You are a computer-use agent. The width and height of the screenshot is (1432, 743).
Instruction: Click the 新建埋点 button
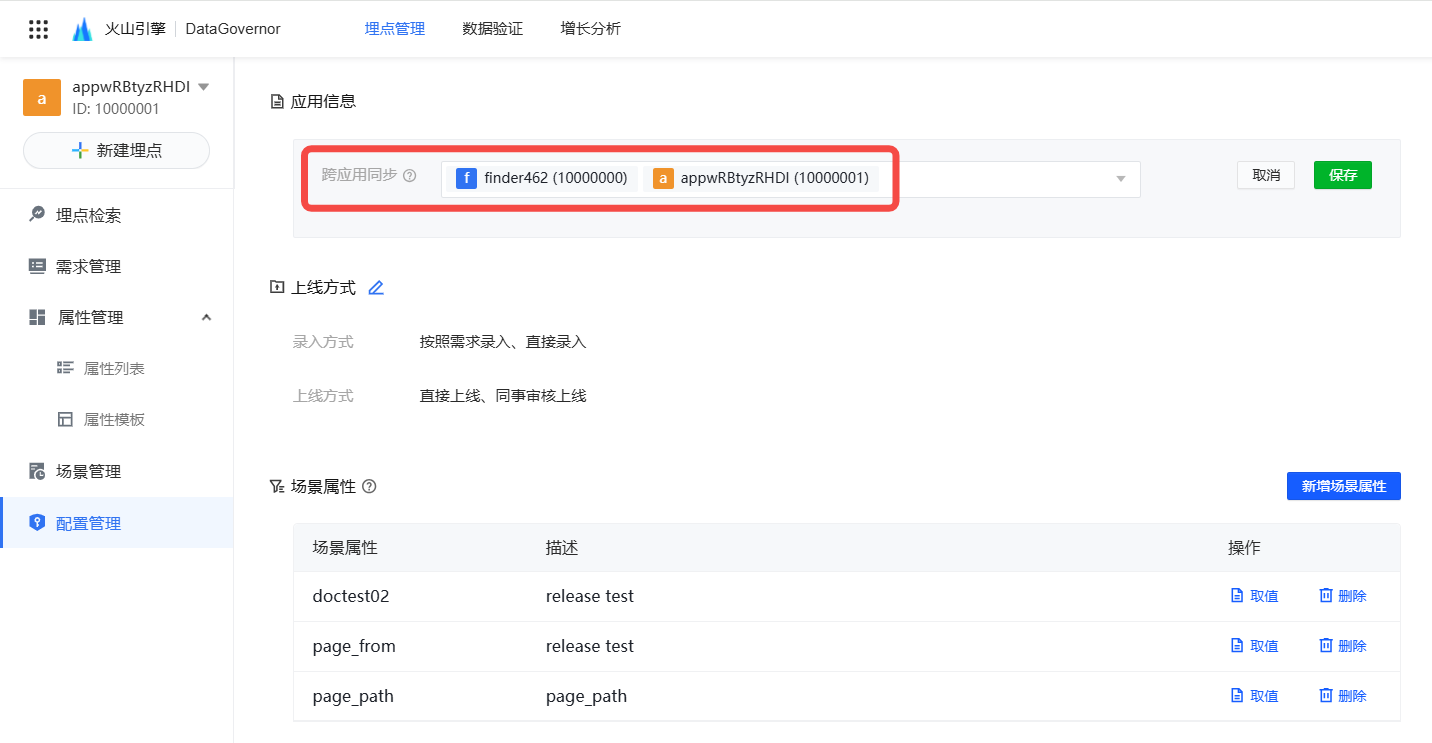tap(116, 151)
